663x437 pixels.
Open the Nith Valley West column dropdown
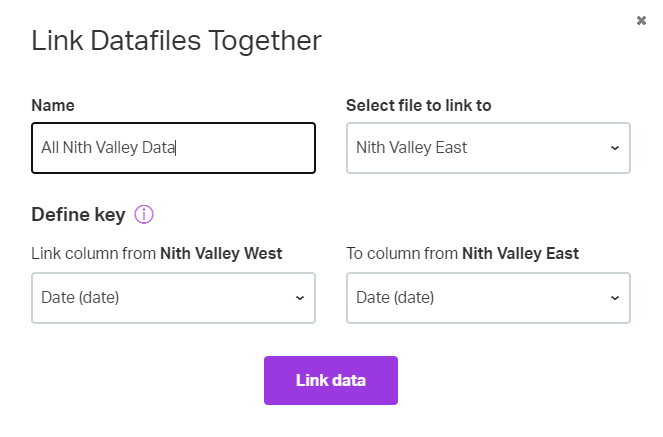pyautogui.click(x=173, y=298)
